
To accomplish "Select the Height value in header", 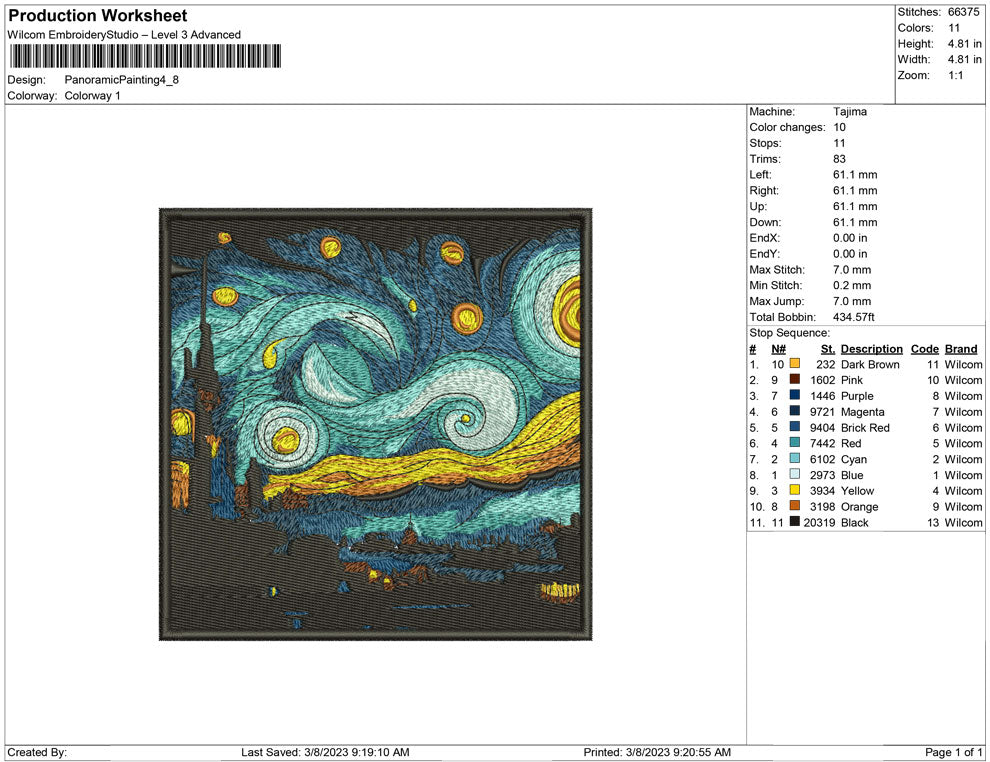I will pos(964,44).
